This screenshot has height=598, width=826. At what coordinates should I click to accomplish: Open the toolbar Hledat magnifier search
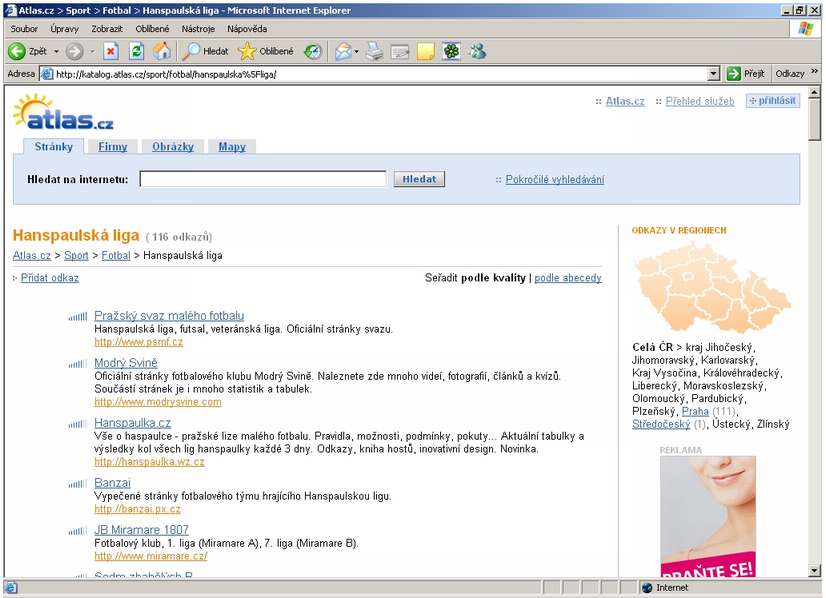[x=205, y=51]
